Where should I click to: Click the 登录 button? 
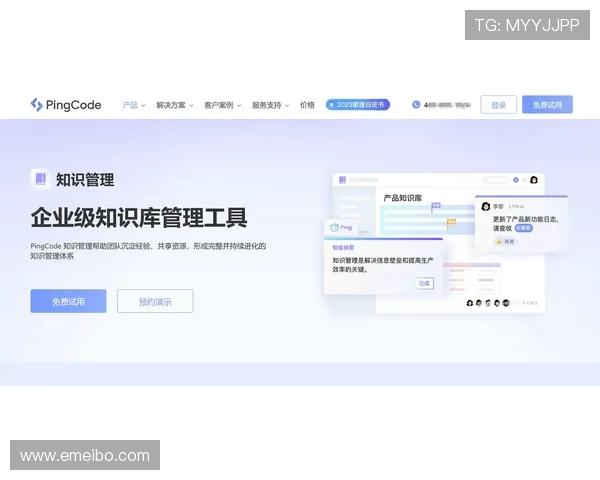coord(499,104)
